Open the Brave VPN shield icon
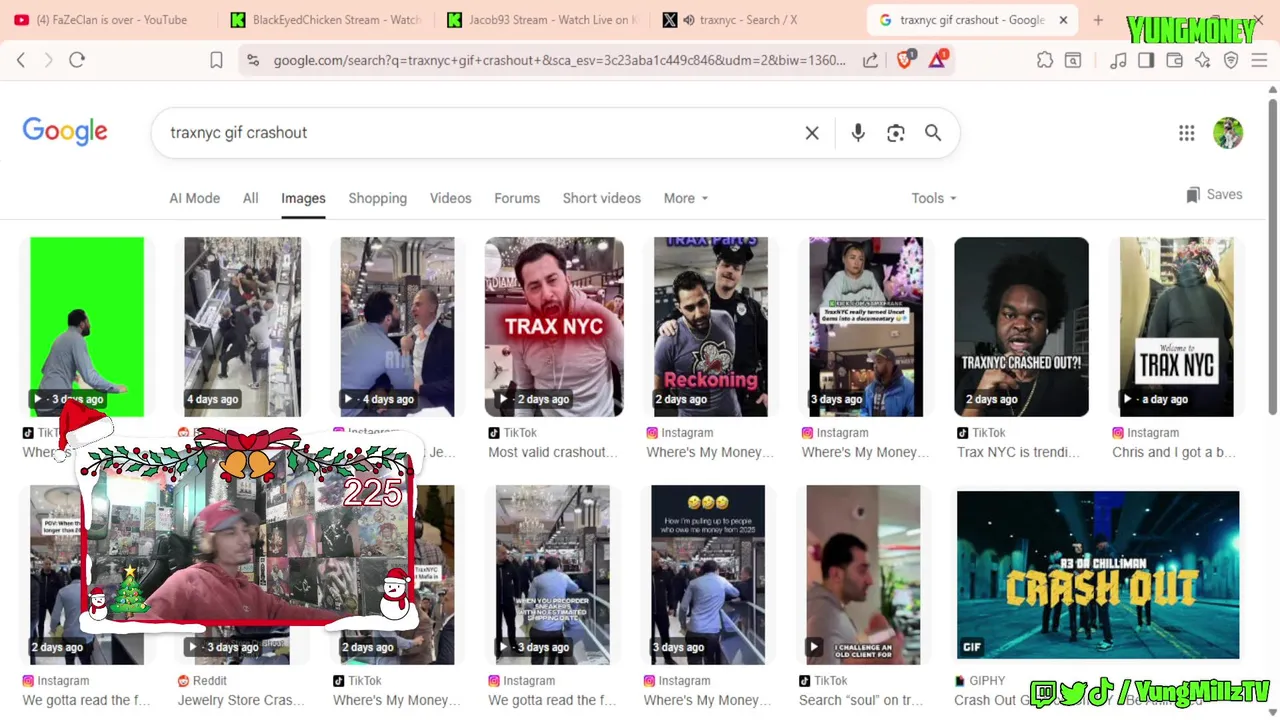1280x720 pixels. coord(1231,60)
